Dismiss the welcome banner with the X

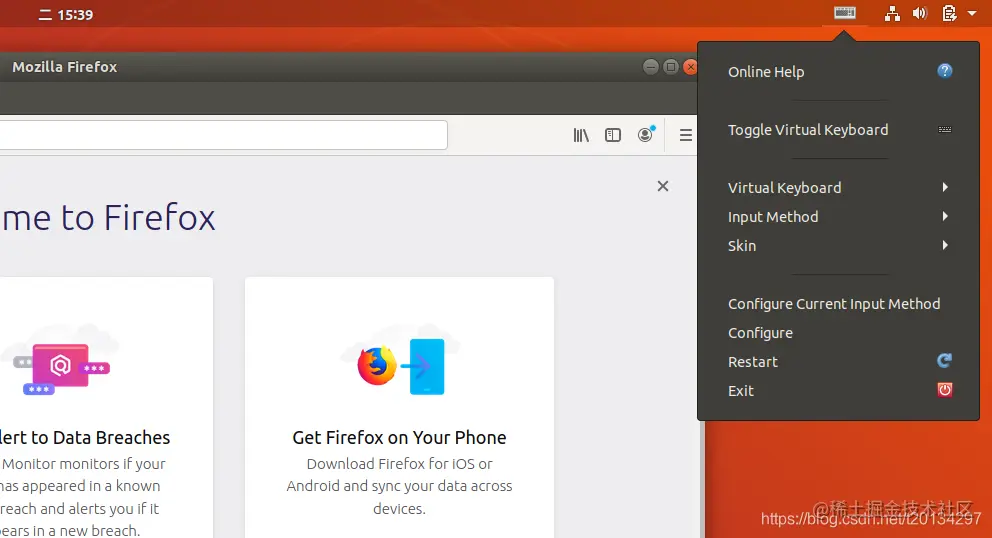(x=662, y=186)
